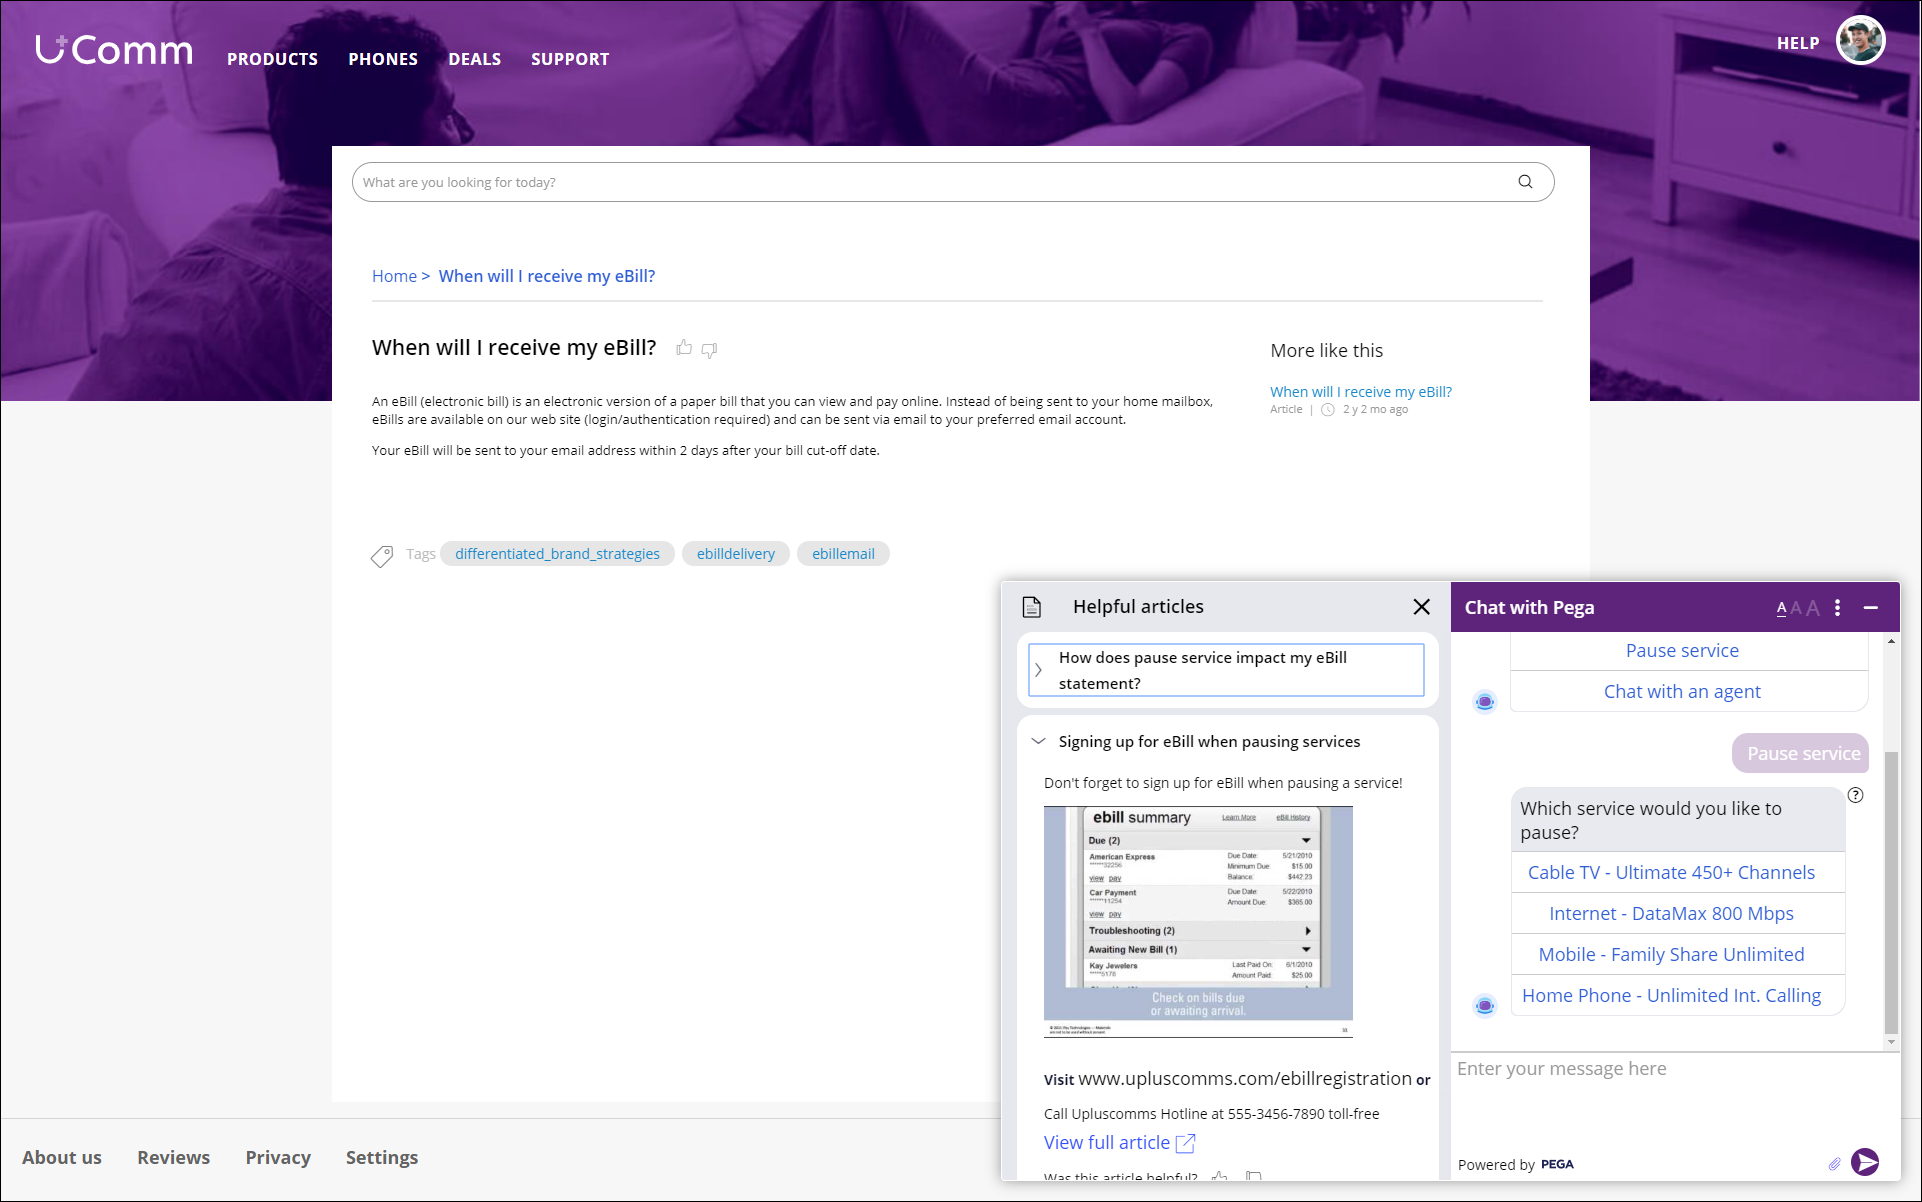Click the search magnifier icon
Viewport: 1922px width, 1202px height.
[1524, 182]
